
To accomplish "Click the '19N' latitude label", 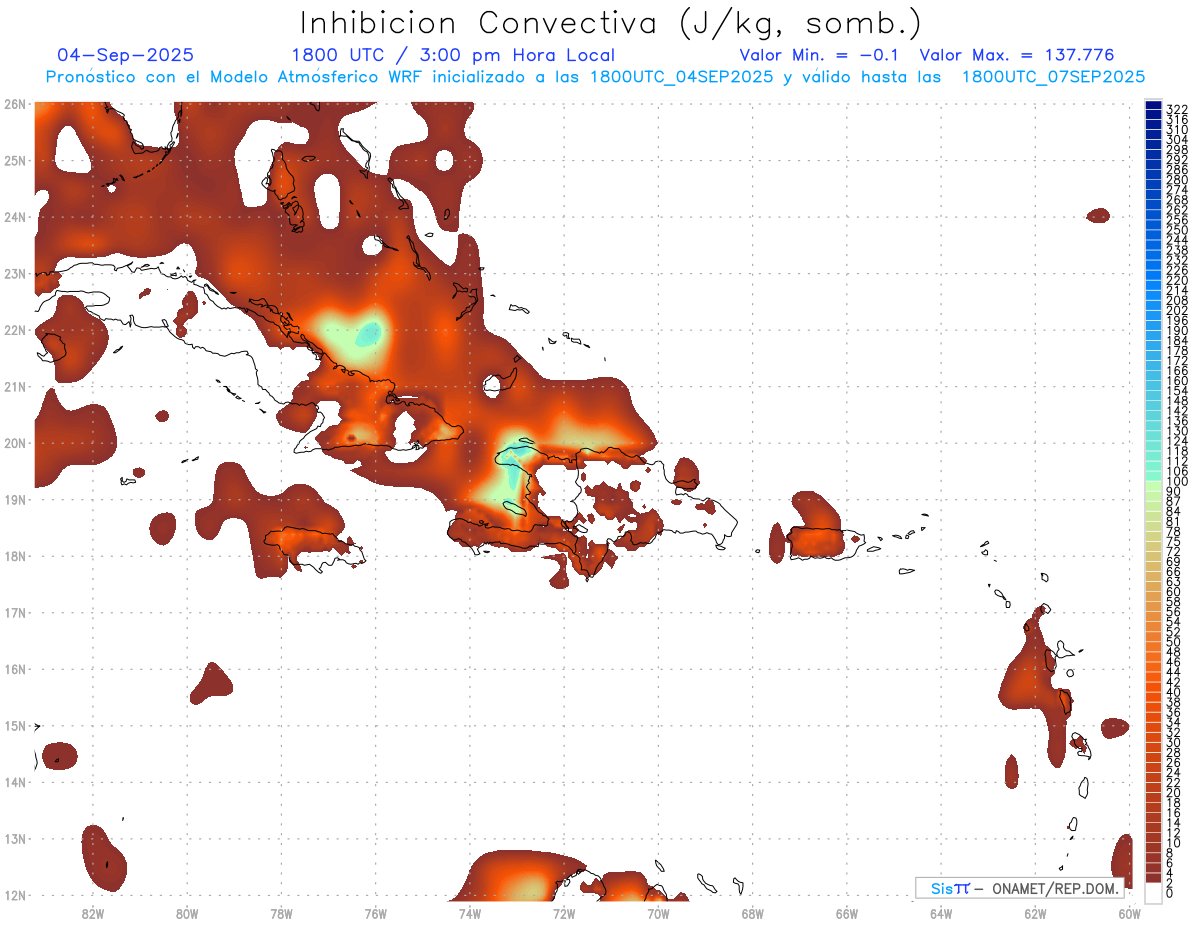I will coord(14,499).
